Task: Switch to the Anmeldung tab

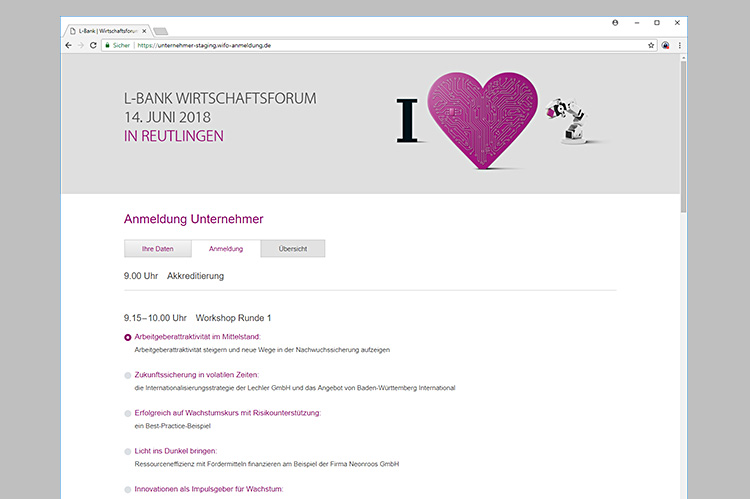Action: pyautogui.click(x=226, y=249)
